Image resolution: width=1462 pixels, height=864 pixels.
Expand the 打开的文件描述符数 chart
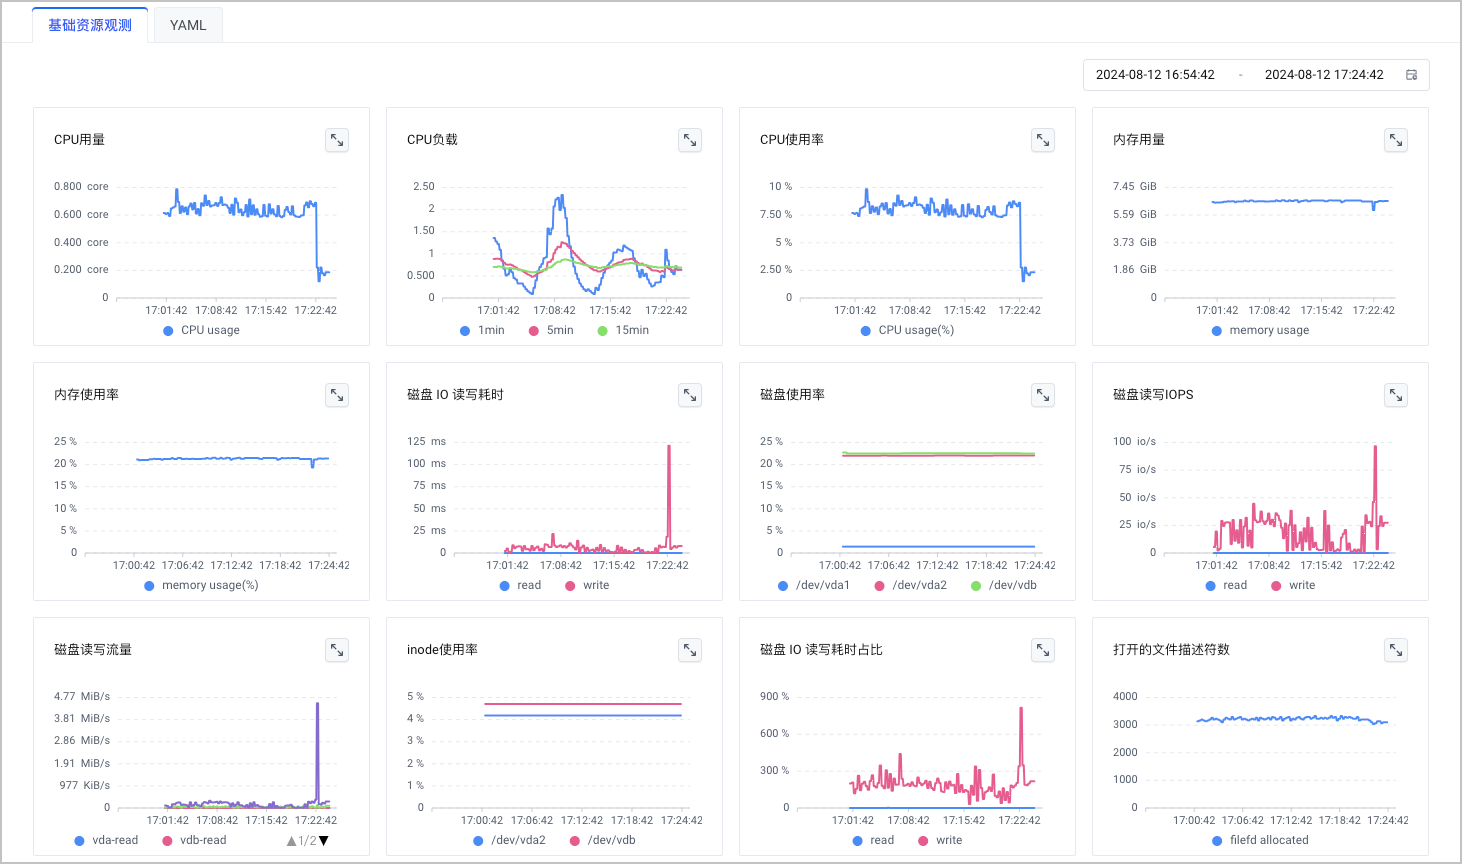click(1396, 651)
